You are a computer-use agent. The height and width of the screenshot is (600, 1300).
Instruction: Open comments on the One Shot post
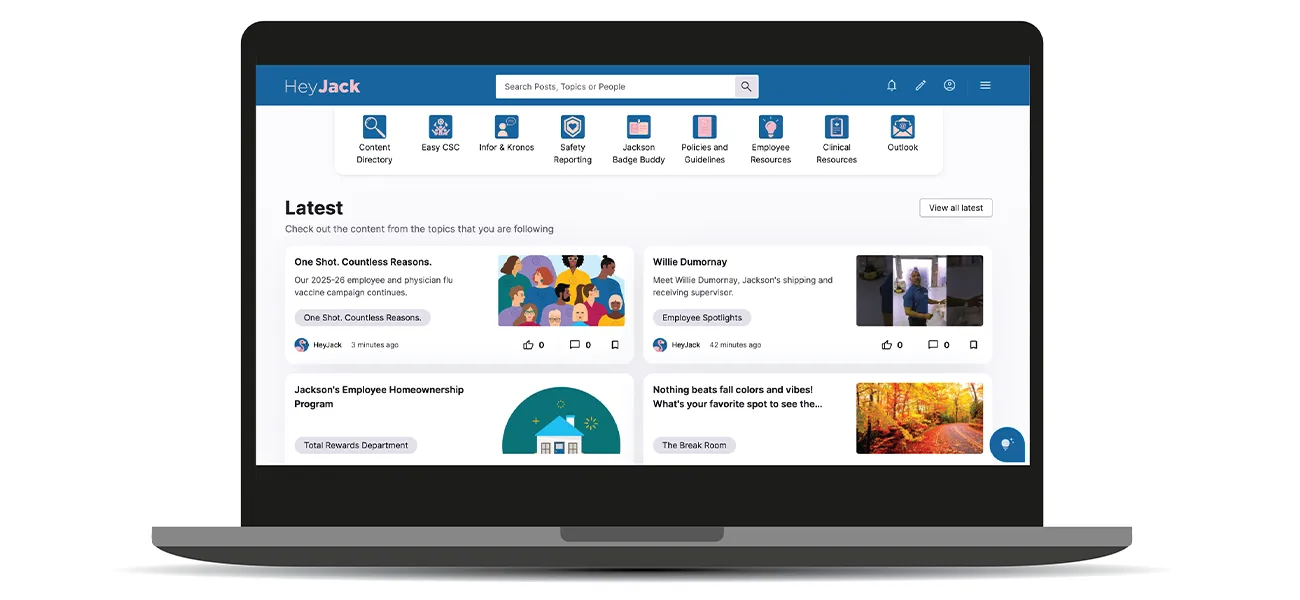tap(575, 345)
